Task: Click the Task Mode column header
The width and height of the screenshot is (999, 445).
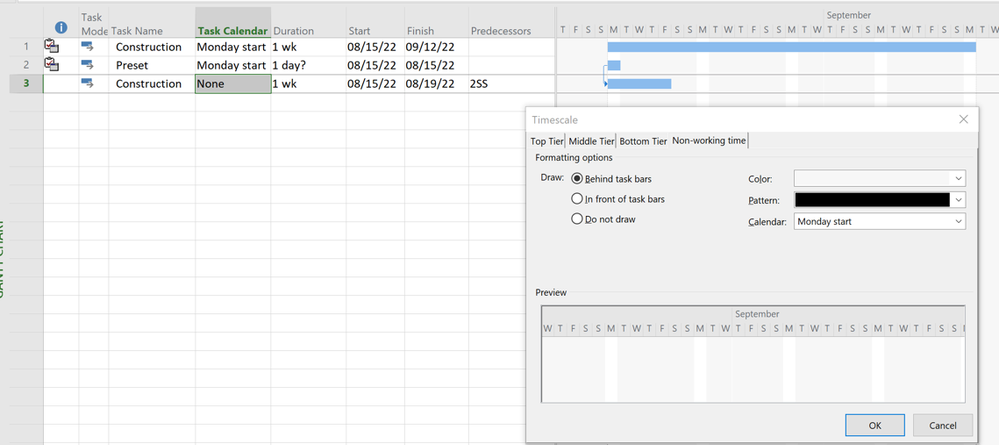Action: point(94,23)
